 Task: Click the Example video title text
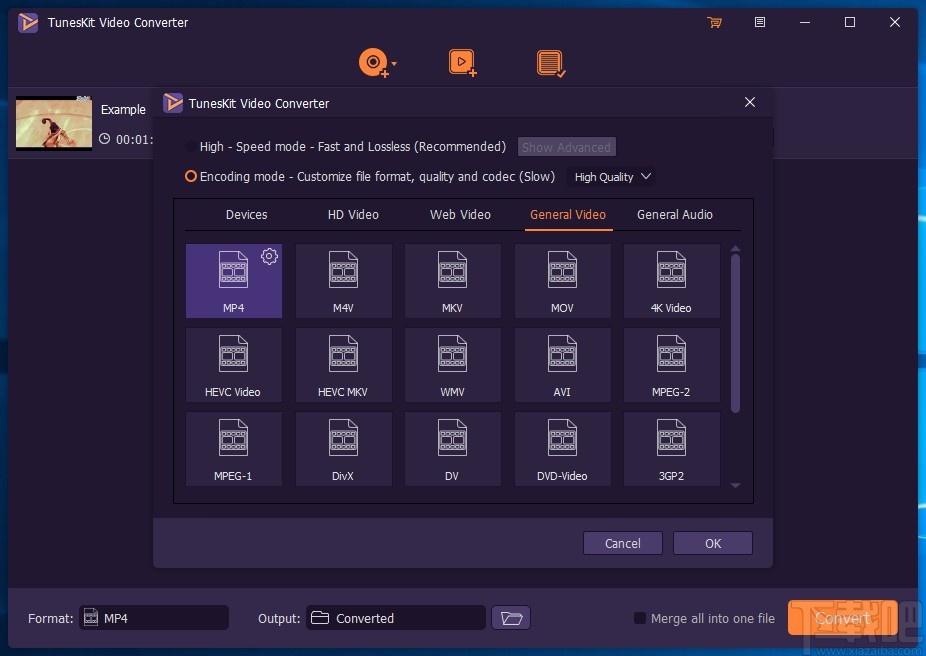pyautogui.click(x=123, y=110)
